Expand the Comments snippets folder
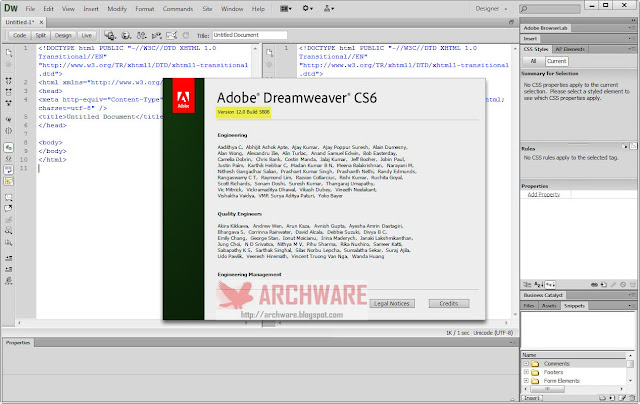The width and height of the screenshot is (640, 404). 526,364
